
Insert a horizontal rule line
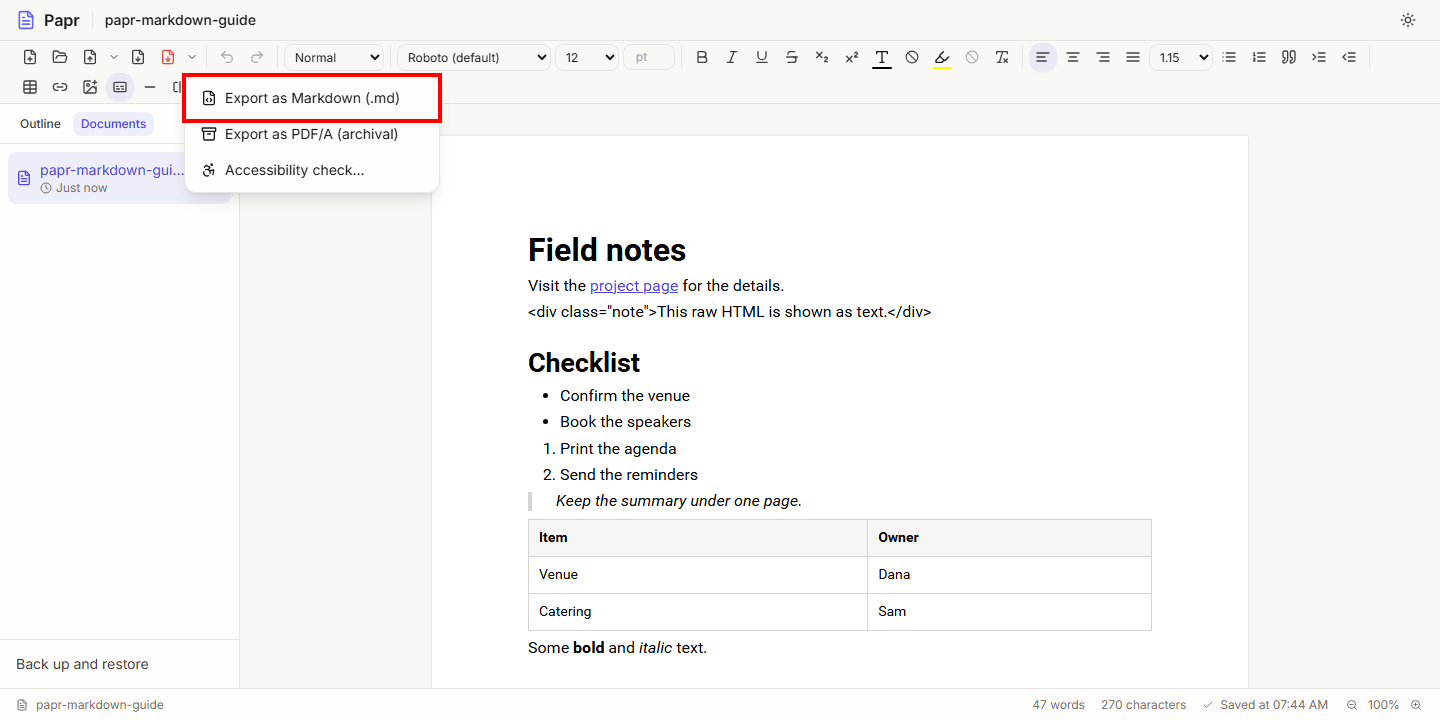tap(150, 87)
